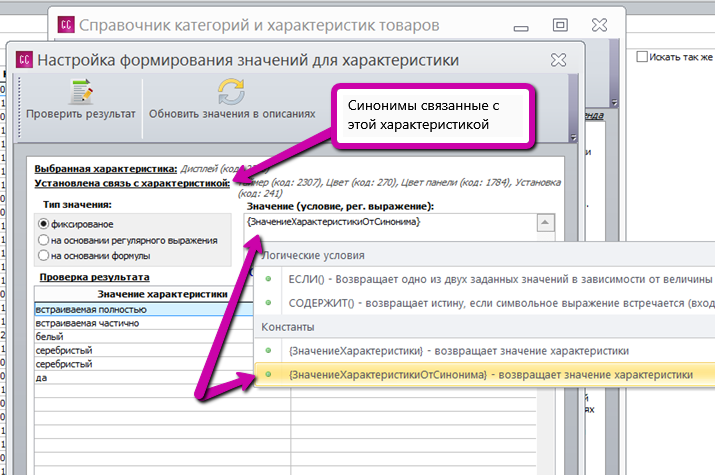Viewport: 715px width, 475px height.
Task: Select the row встраиваемая полностью
Action: pos(144,309)
